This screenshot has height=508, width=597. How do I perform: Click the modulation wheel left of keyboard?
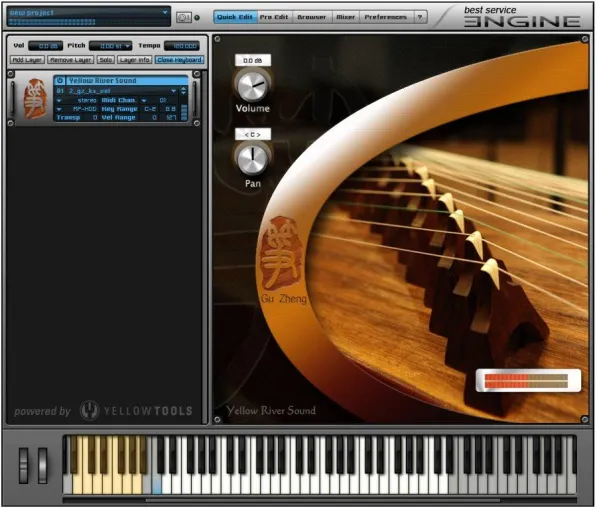click(43, 465)
